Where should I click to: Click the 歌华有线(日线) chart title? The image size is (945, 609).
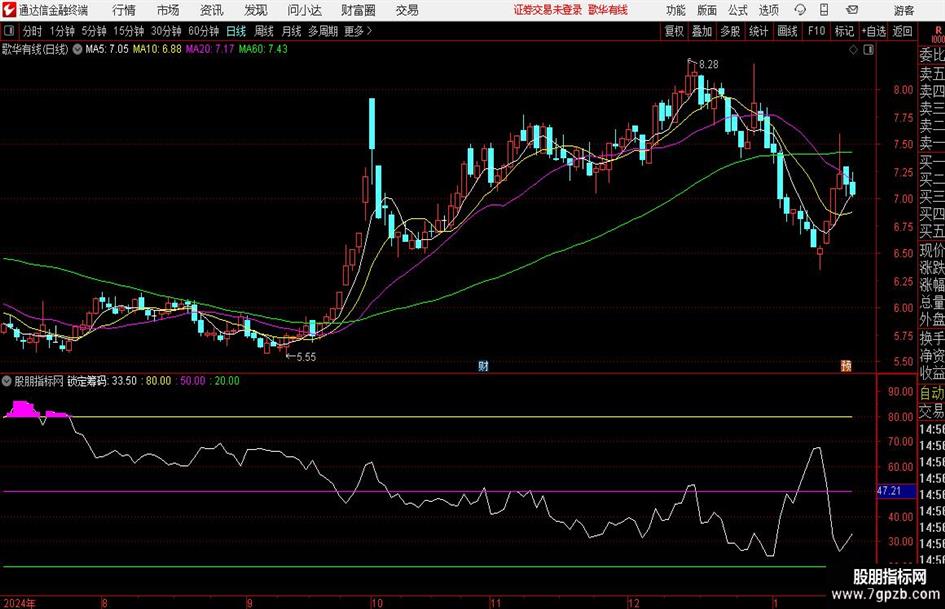pyautogui.click(x=35, y=49)
